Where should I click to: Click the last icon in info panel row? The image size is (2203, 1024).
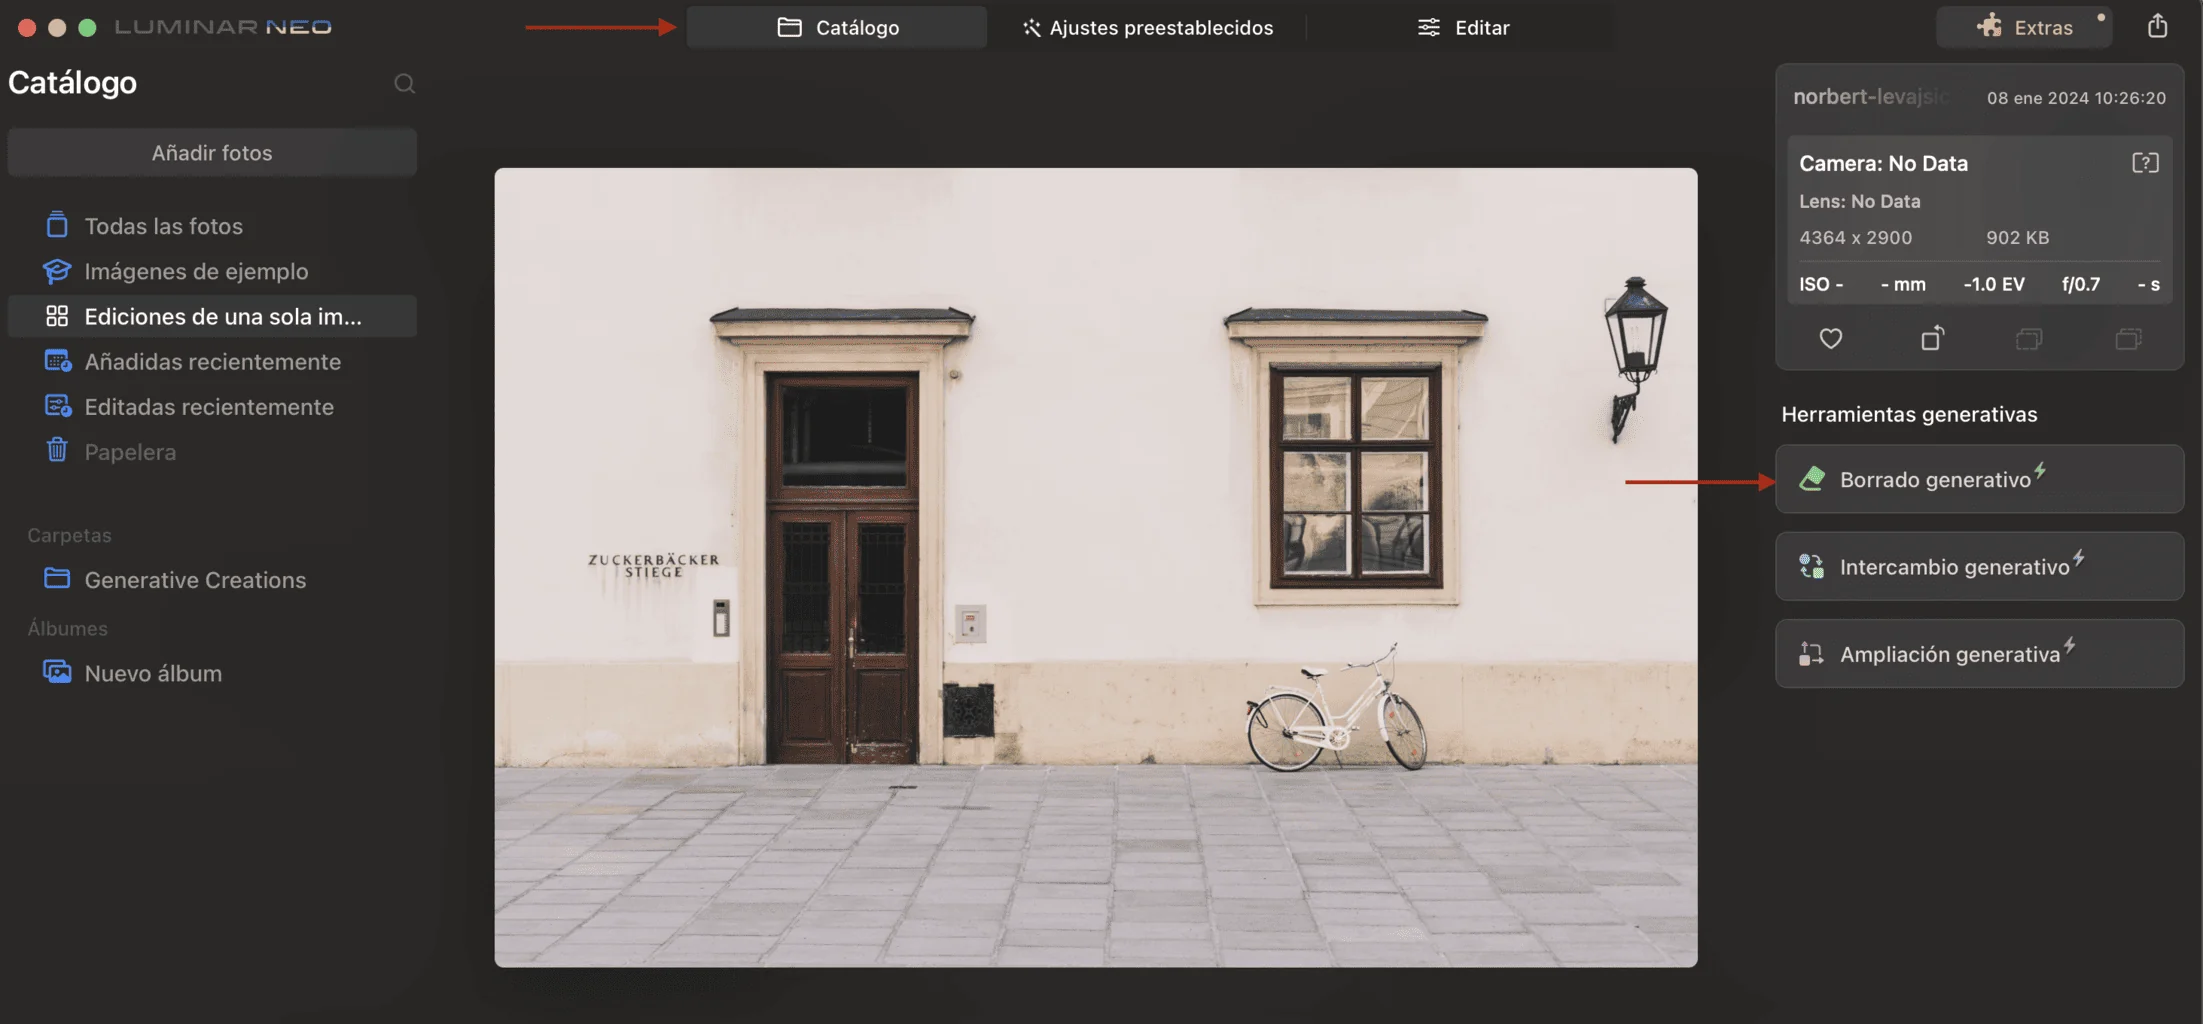[x=2129, y=339]
